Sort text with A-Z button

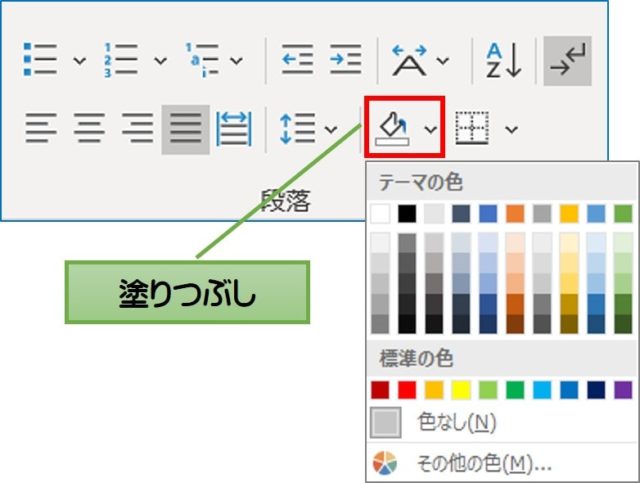(504, 60)
